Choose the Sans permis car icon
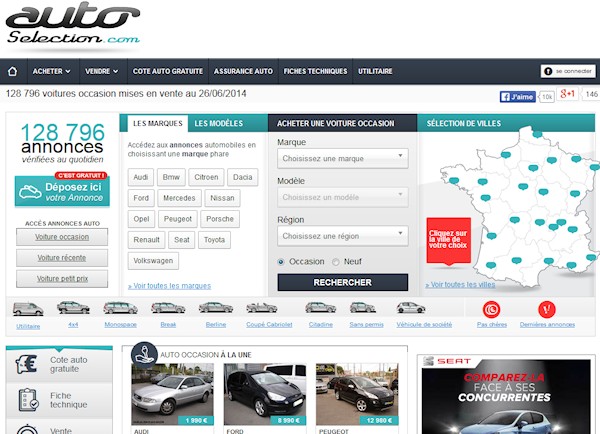Screen dimensions: 600x434 point(363,307)
